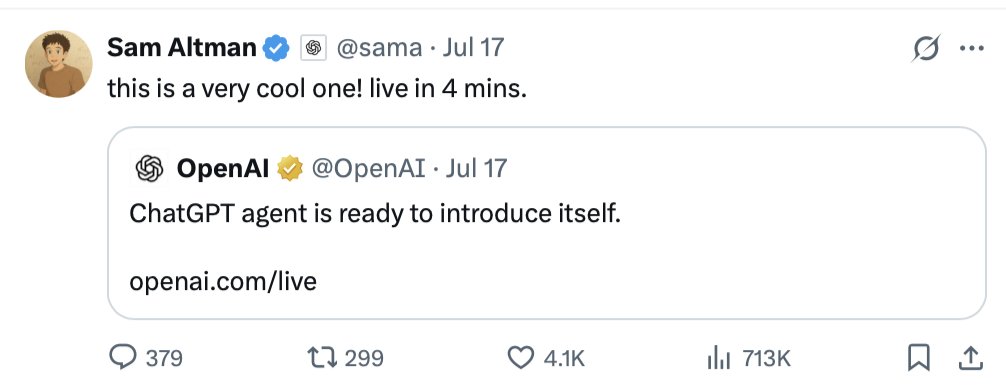
Task: Open the quoted tweet's Jul 17 date
Action: [x=476, y=168]
